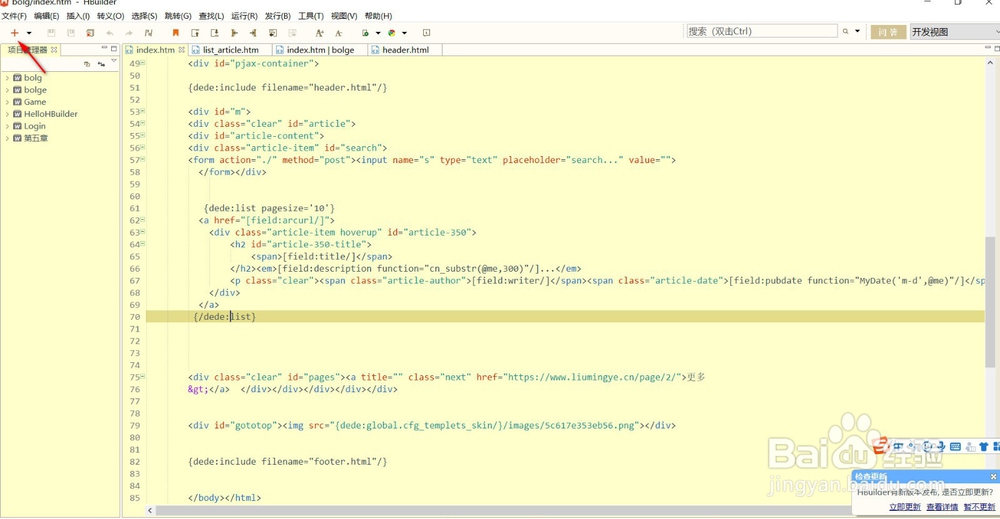Screen dimensions: 1000x519
Task: Click the orange plus New button
Action: 14,33
